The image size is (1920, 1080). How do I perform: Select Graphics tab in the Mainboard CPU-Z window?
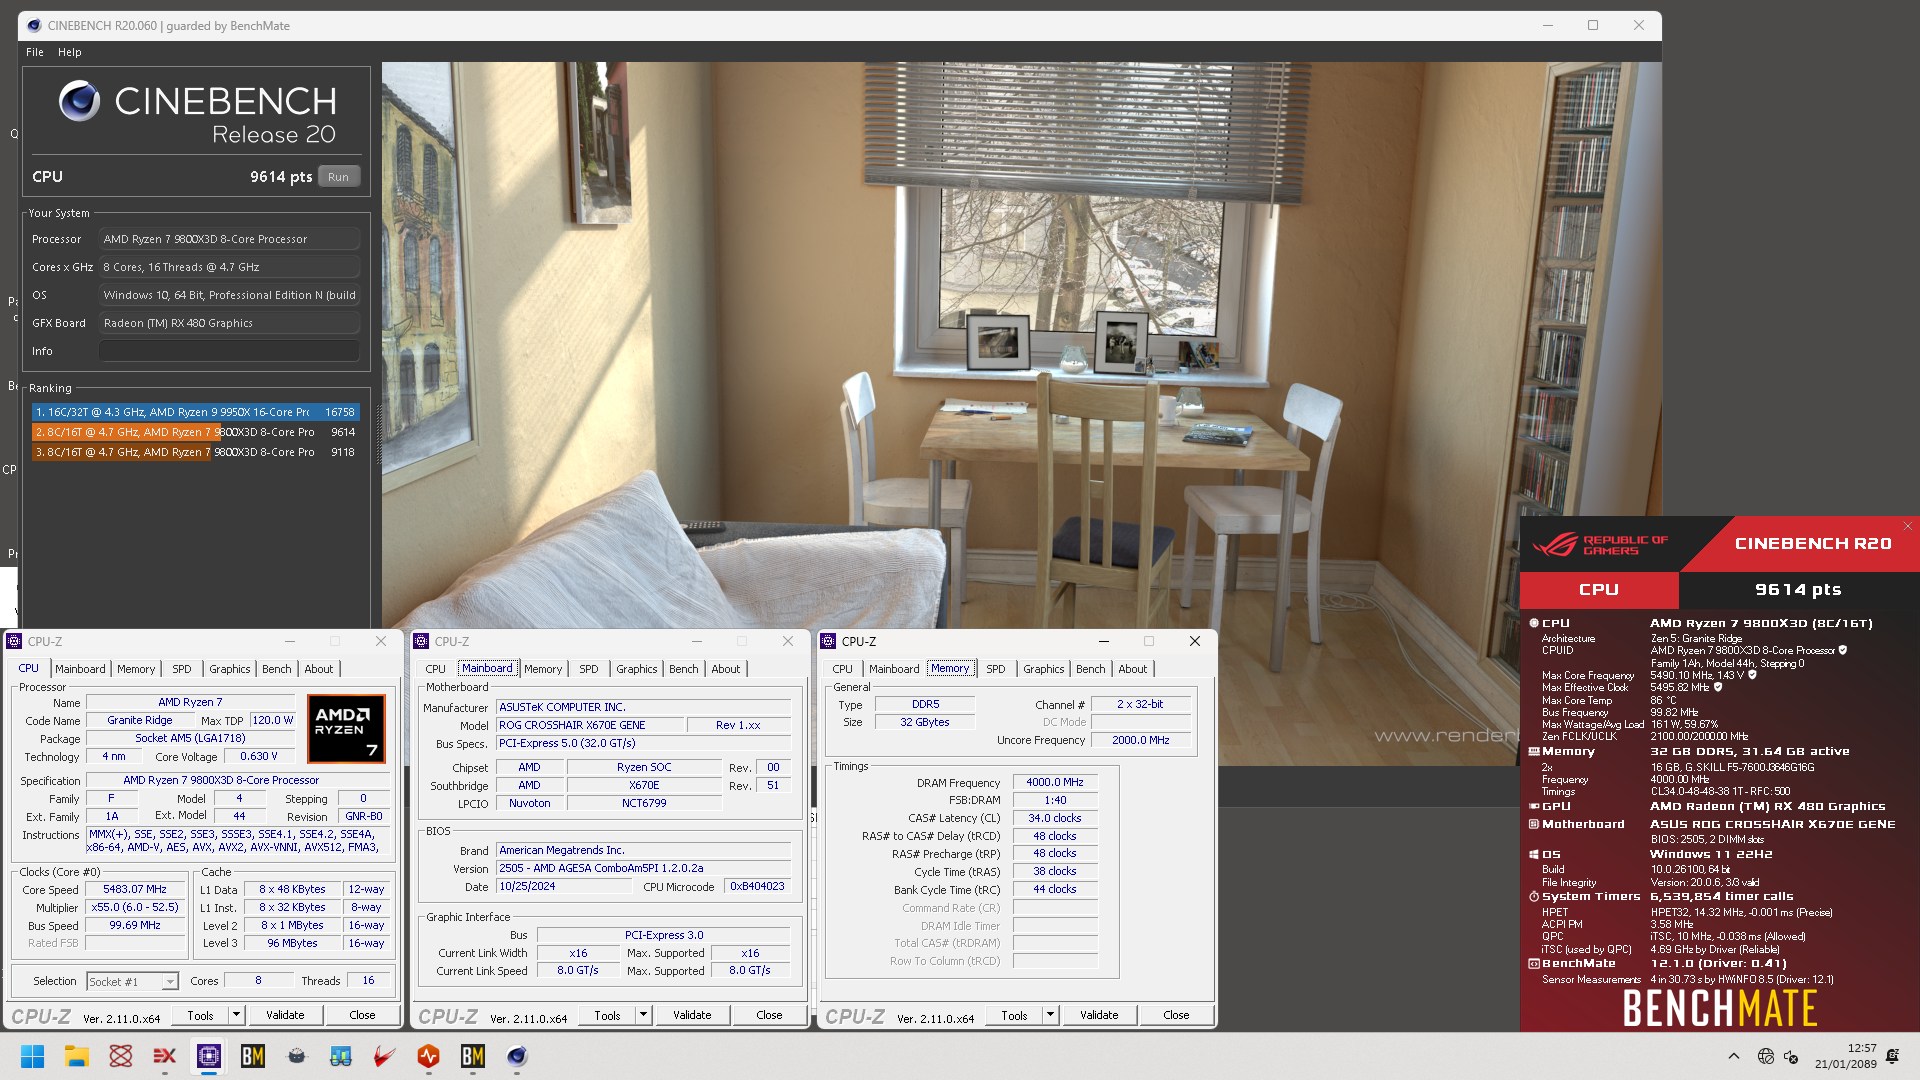636,669
